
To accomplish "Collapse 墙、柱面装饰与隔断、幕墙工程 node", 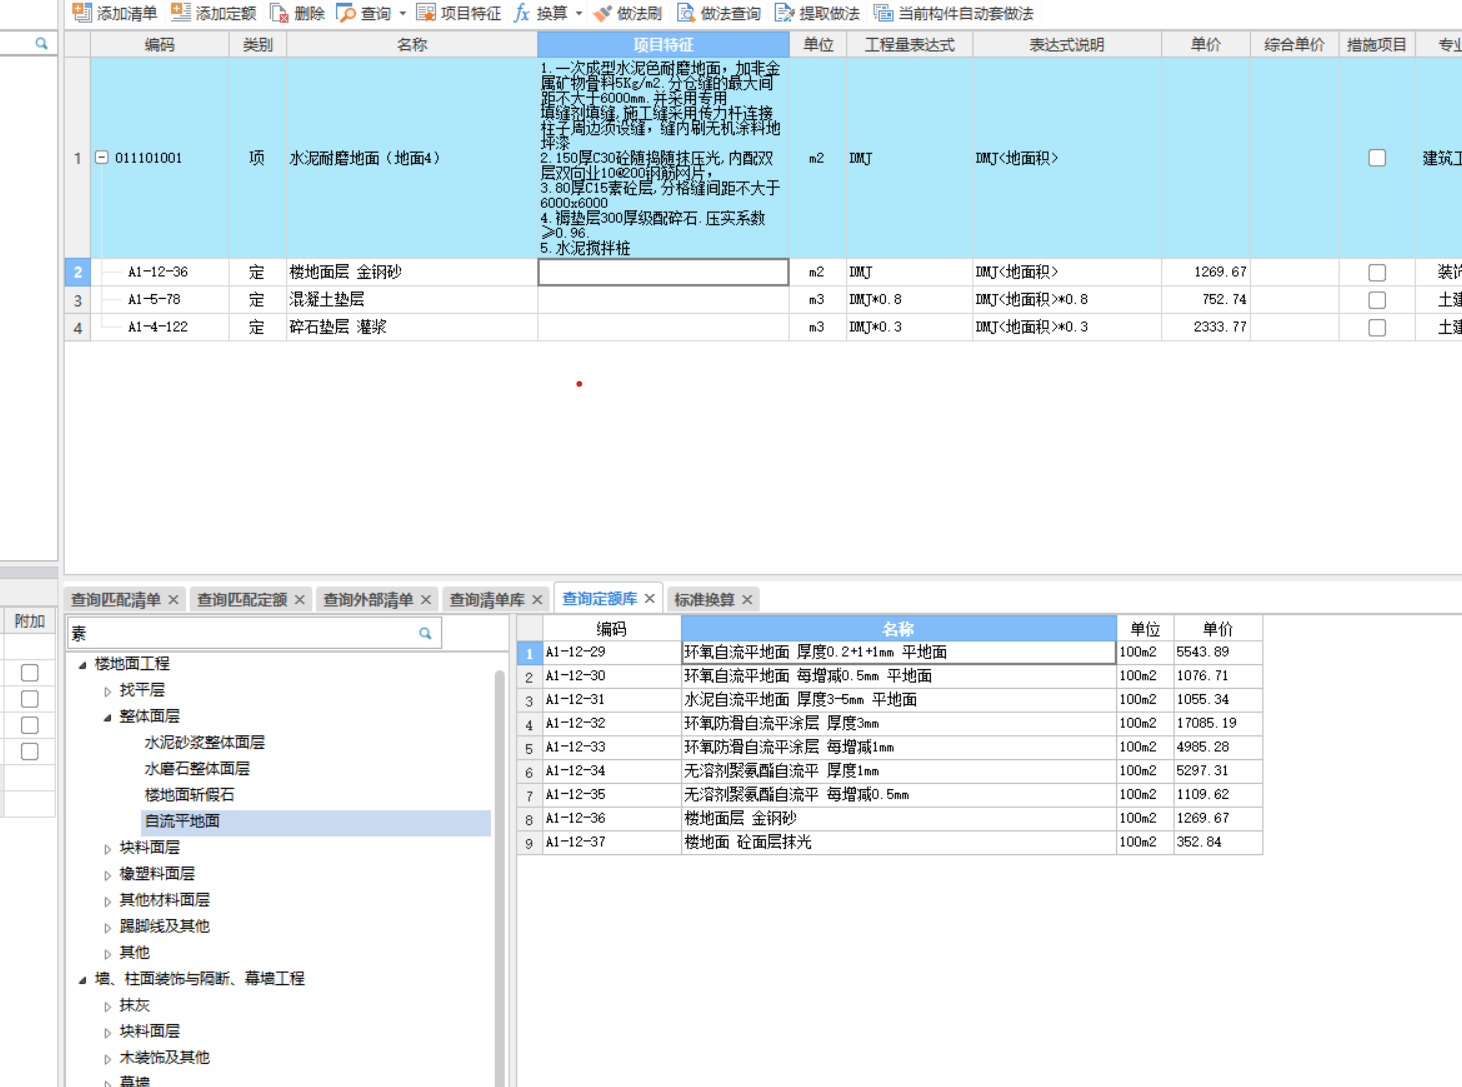I will [x=82, y=979].
